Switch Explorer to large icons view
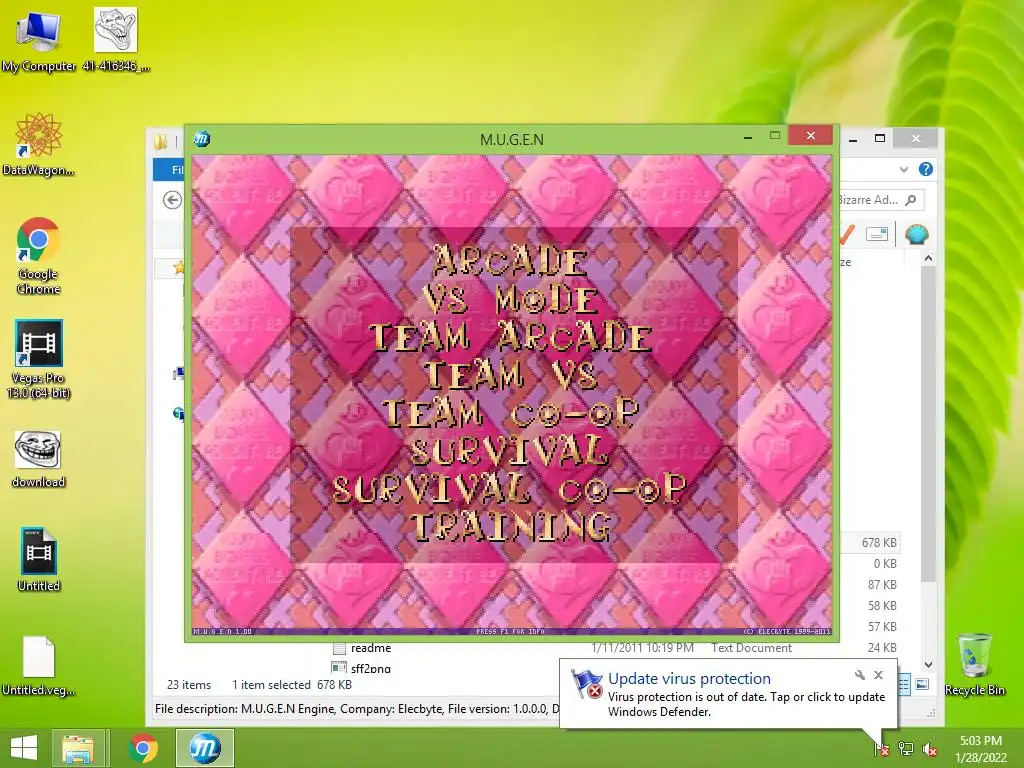The image size is (1024, 768). pyautogui.click(x=921, y=684)
